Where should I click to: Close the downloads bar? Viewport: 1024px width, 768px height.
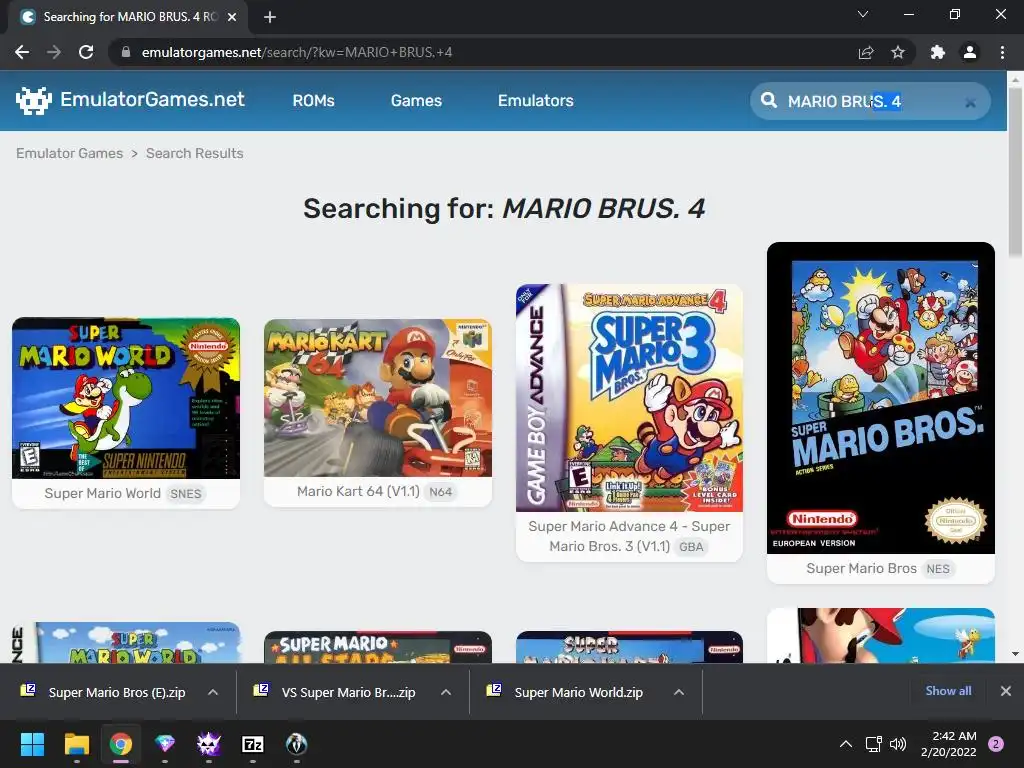coord(1006,691)
